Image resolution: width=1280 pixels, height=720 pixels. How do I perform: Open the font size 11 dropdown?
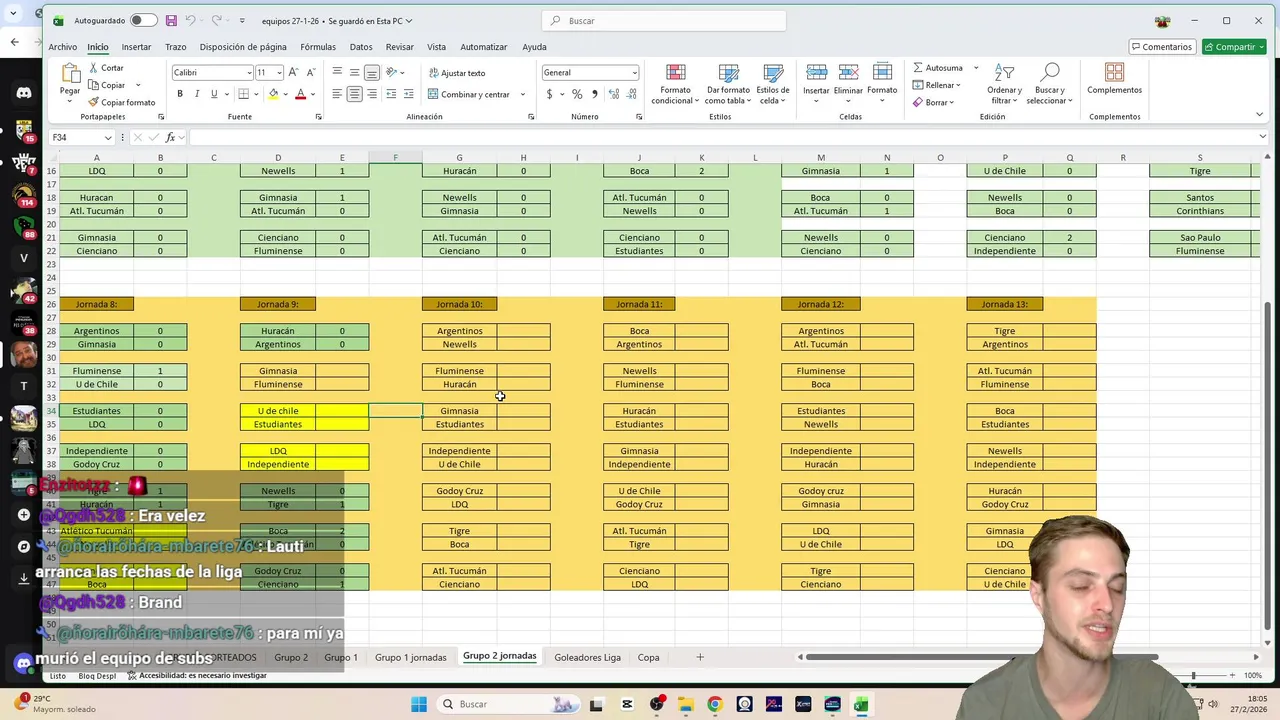278,73
